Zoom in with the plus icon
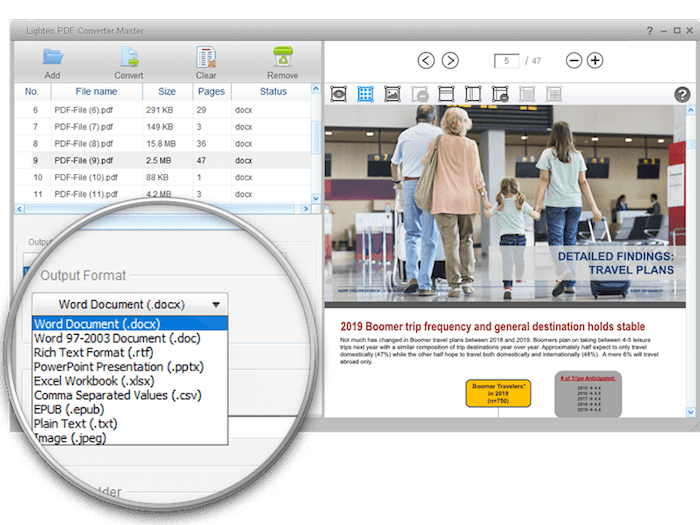Image resolution: width=700 pixels, height=525 pixels. click(595, 61)
